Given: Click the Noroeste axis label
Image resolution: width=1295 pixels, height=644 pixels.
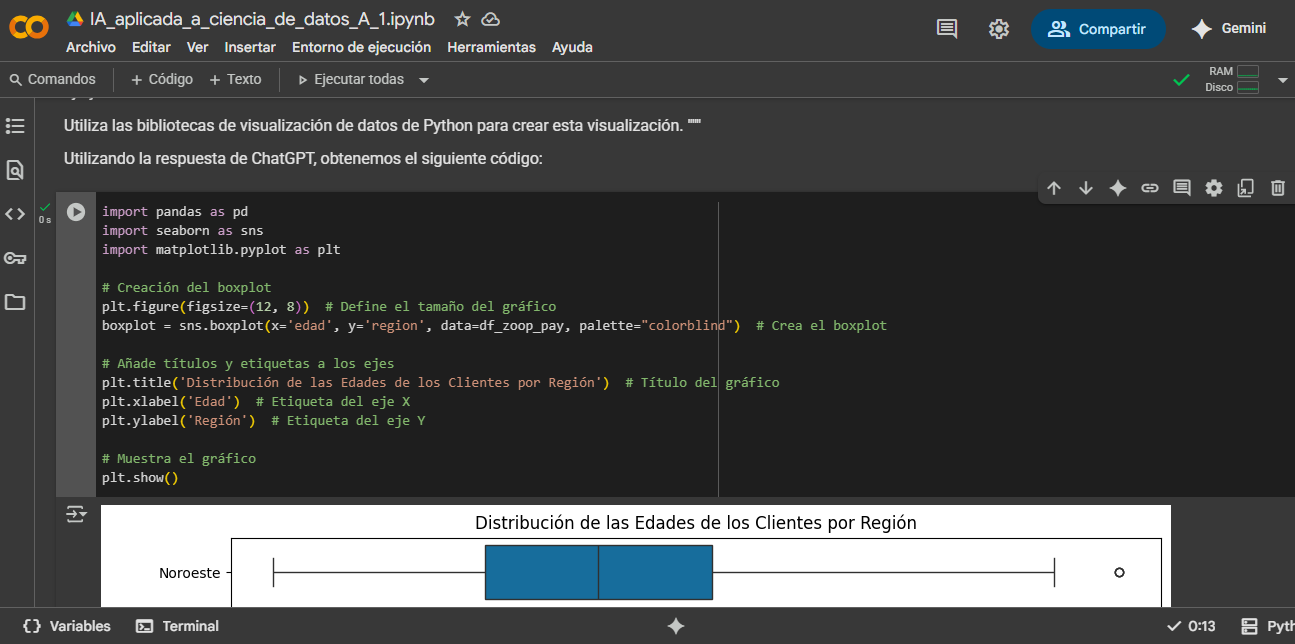Looking at the screenshot, I should pos(189,573).
